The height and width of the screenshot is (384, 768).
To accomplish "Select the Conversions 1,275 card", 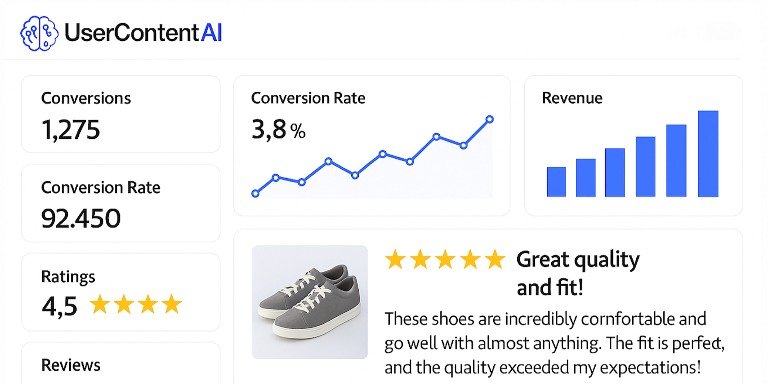I will tap(121, 114).
